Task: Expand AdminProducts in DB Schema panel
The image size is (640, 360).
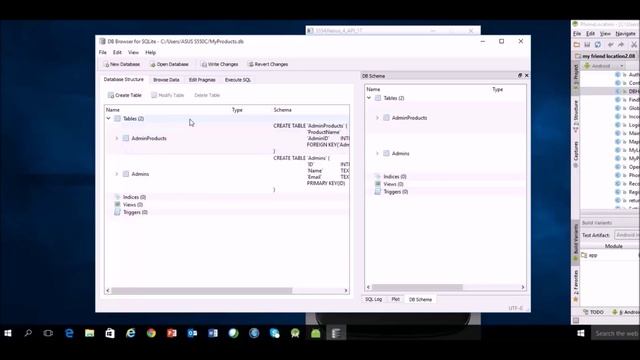Action: coord(377,118)
